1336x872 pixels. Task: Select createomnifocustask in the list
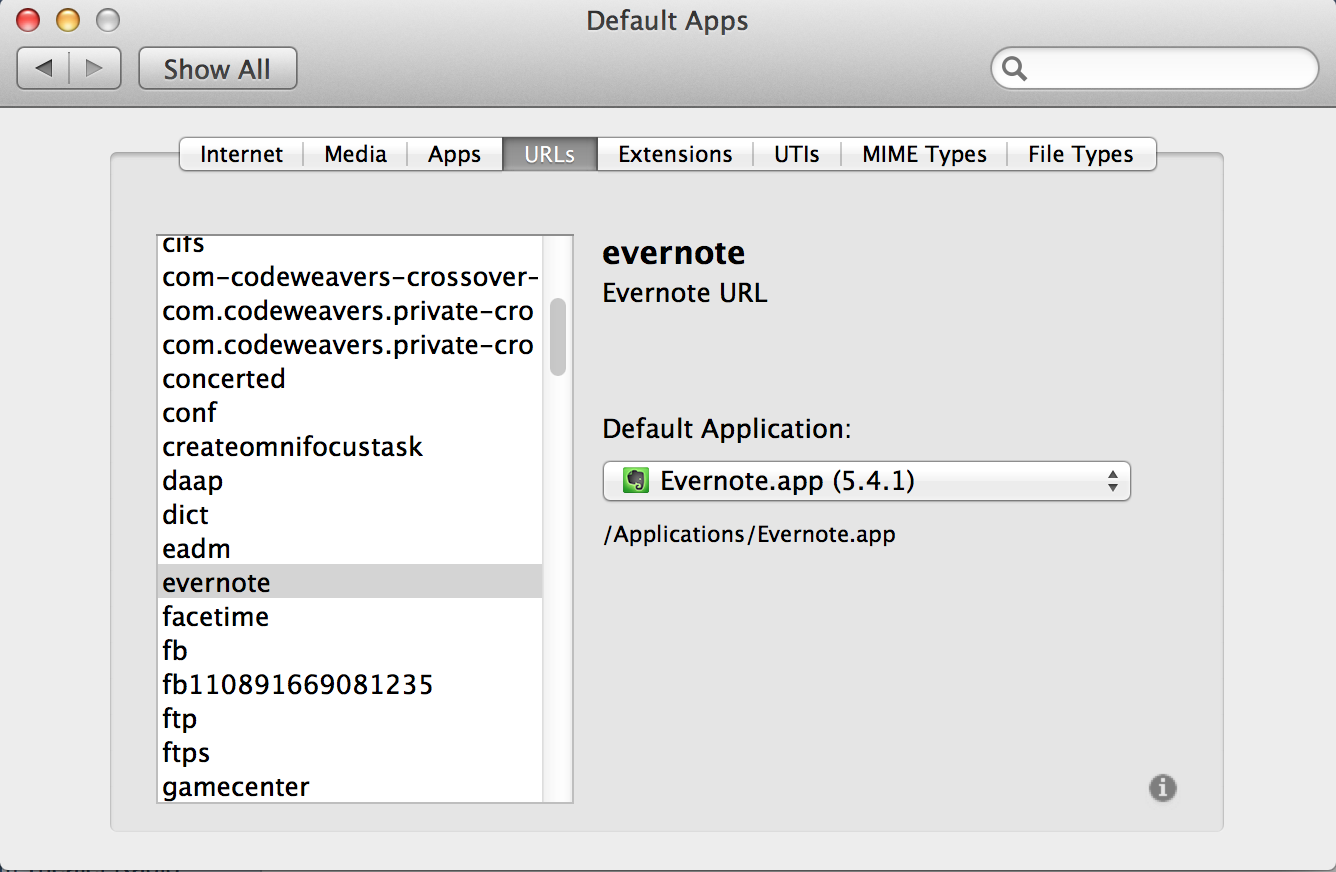point(350,447)
